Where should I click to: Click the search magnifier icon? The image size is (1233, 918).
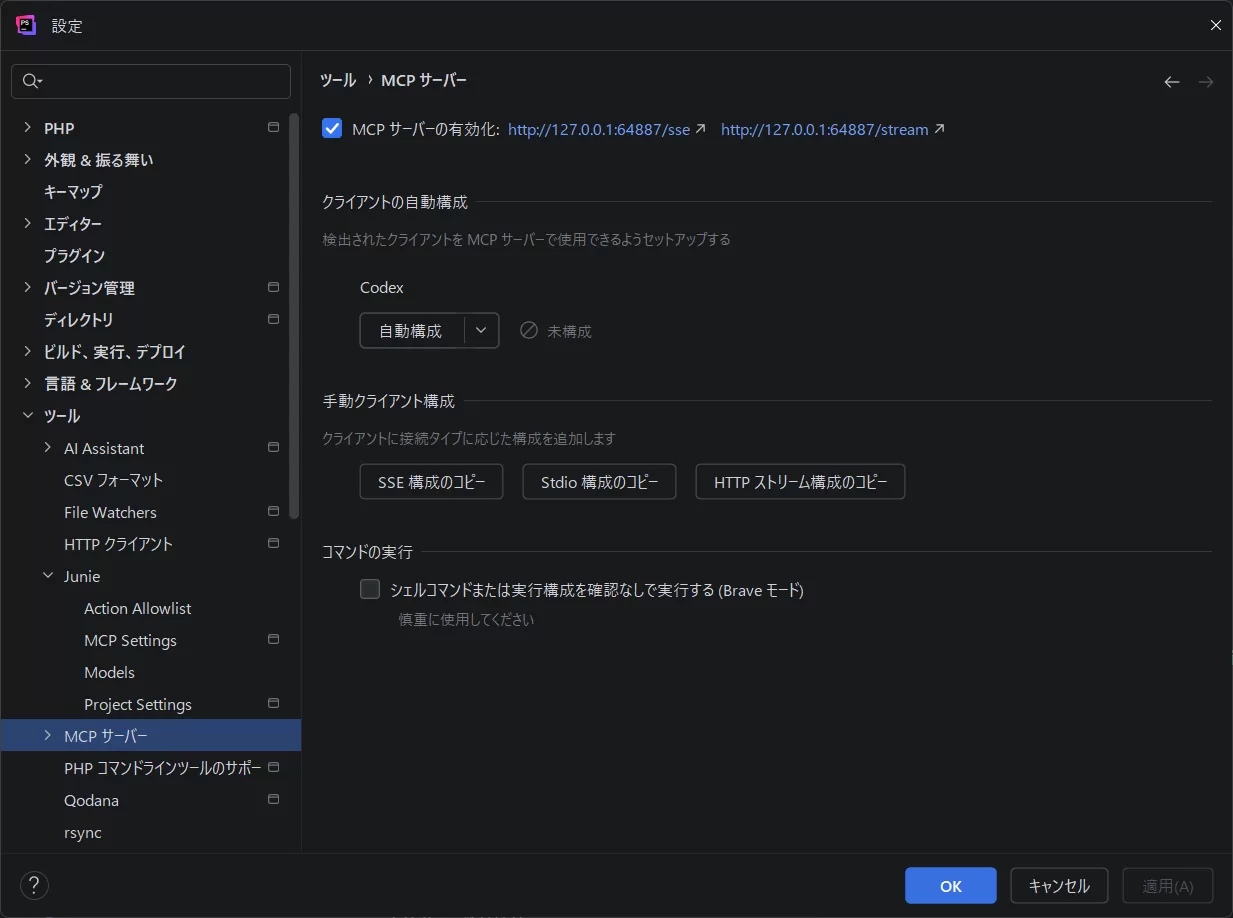[x=31, y=81]
